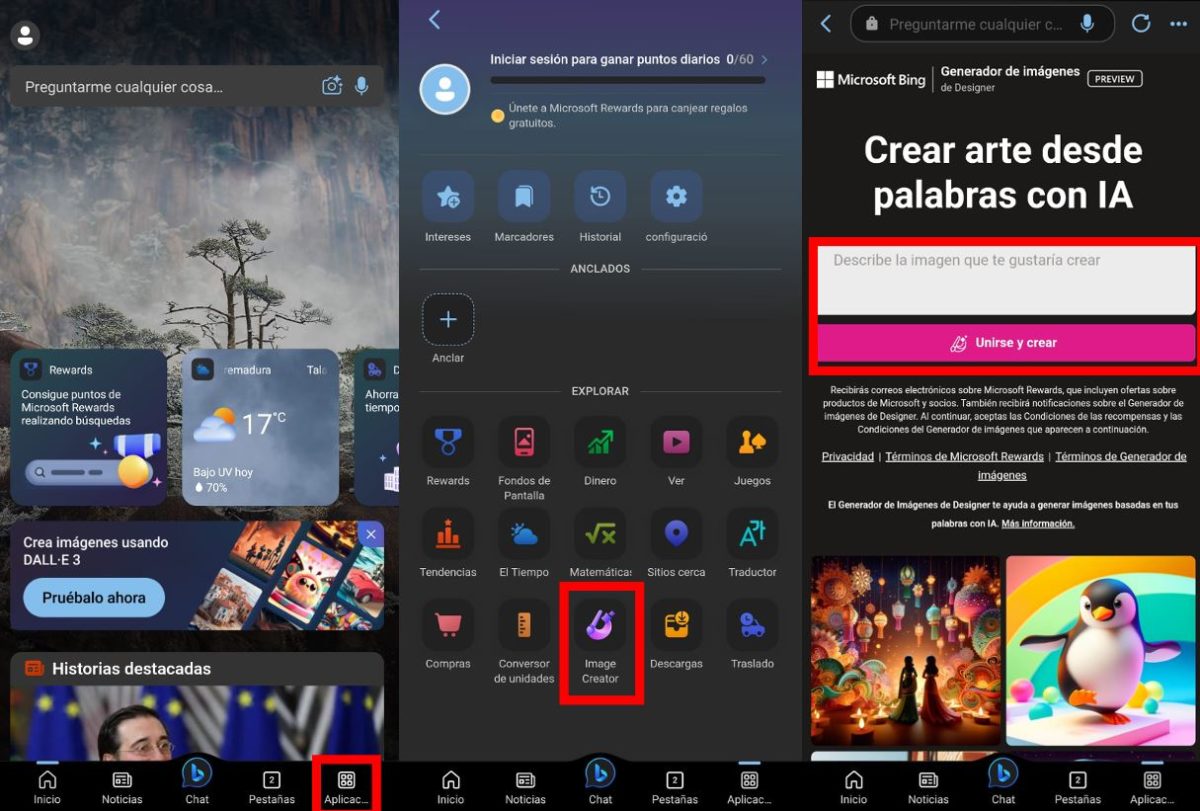Reload the Image Creator page

tap(1140, 23)
